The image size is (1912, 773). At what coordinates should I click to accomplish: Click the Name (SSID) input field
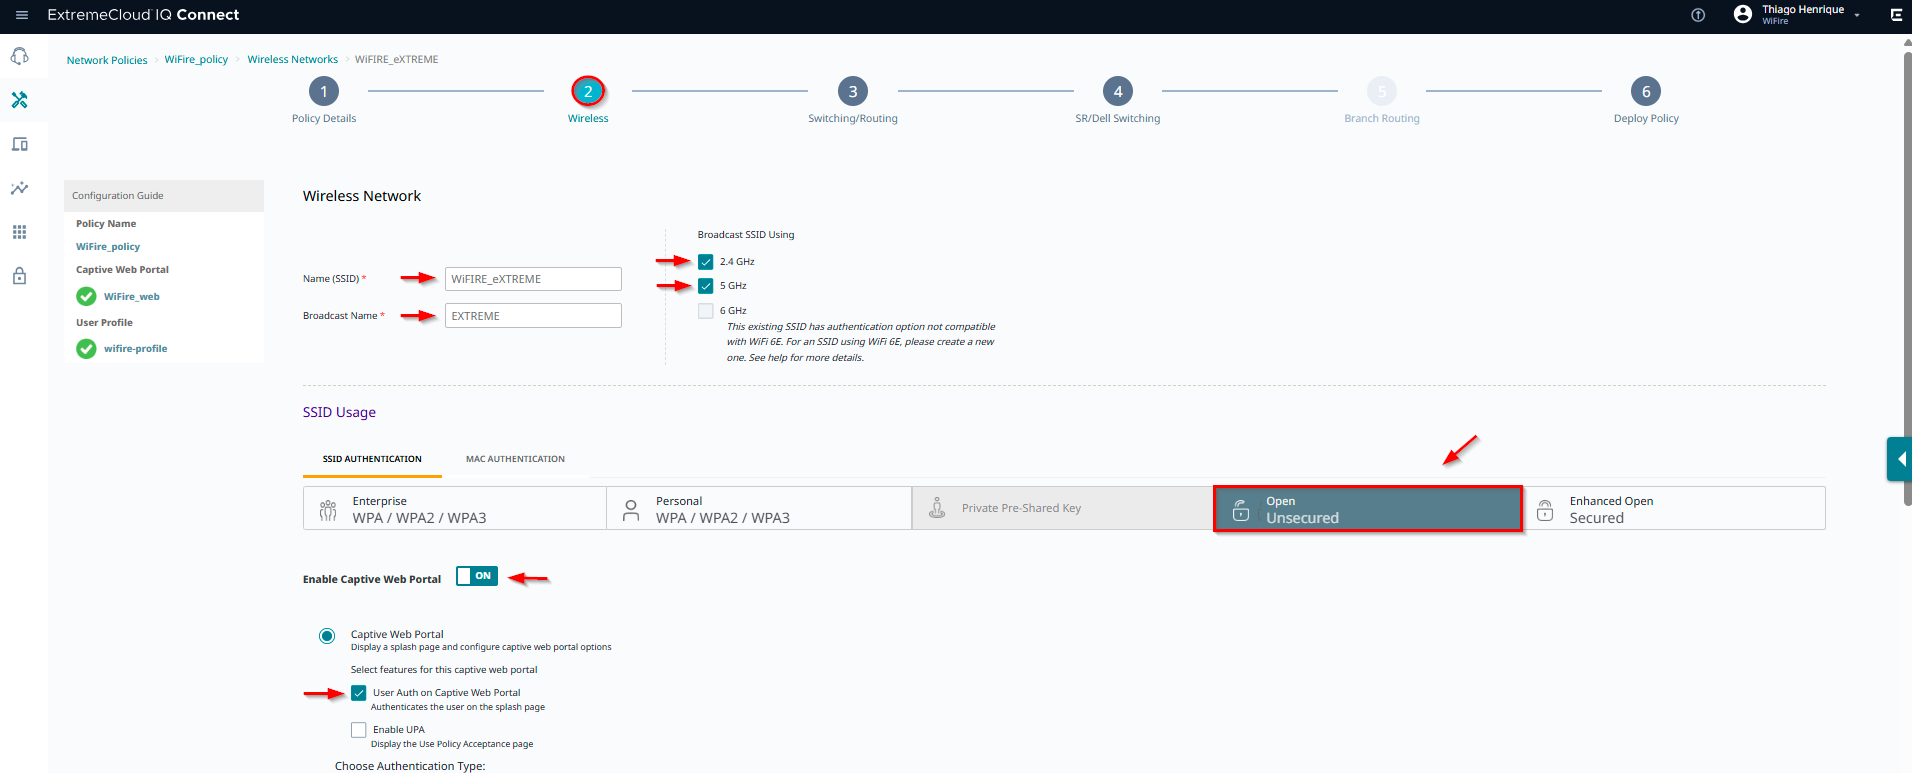pos(533,279)
